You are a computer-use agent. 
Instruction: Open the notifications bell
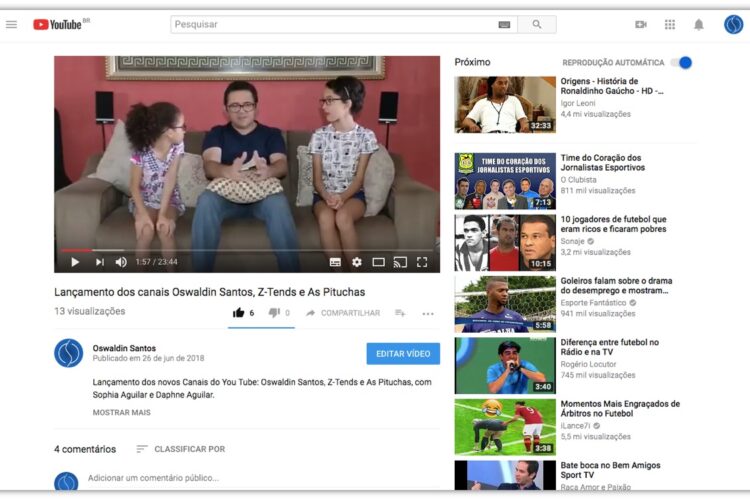point(699,24)
